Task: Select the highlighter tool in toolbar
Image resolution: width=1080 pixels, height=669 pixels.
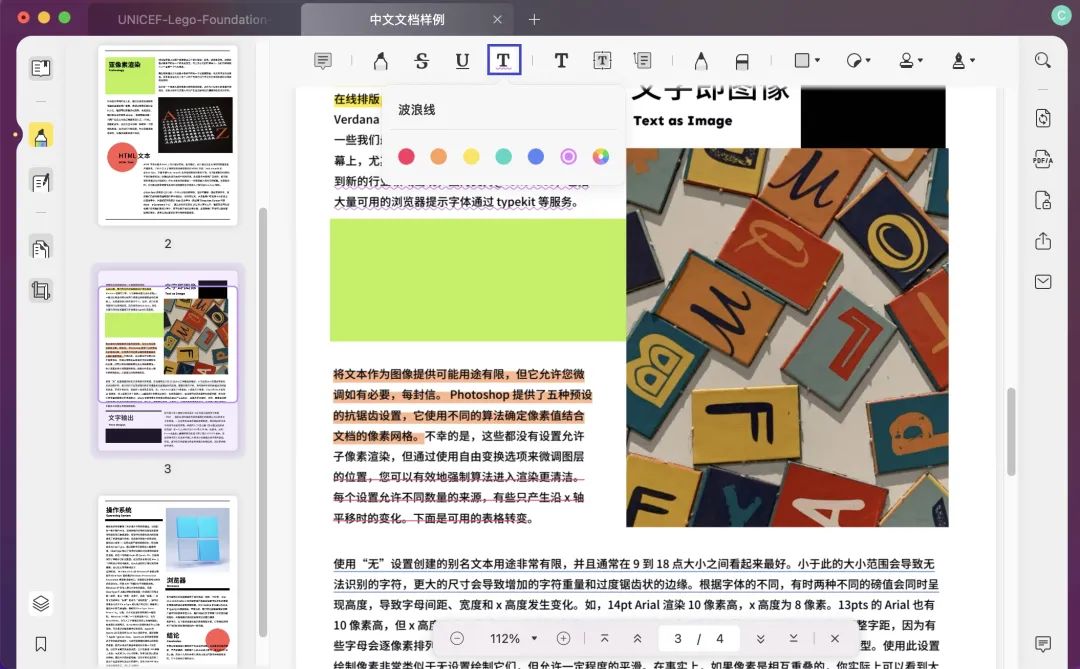Action: pos(380,61)
